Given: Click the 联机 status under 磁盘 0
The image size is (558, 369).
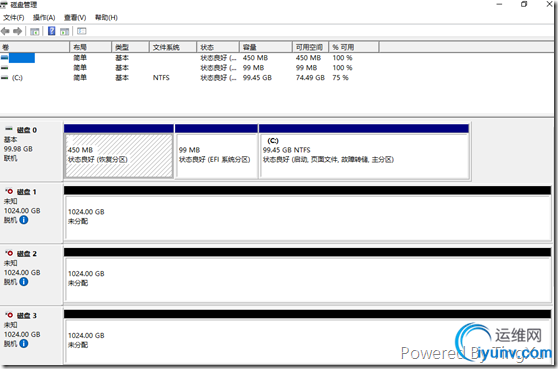Looking at the screenshot, I should tap(11, 158).
